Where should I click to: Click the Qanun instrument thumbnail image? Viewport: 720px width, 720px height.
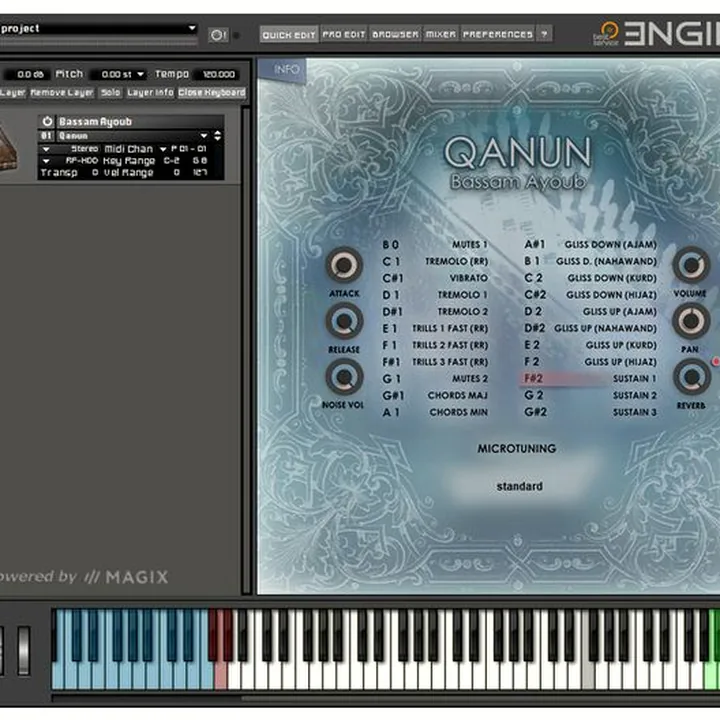pyautogui.click(x=8, y=149)
